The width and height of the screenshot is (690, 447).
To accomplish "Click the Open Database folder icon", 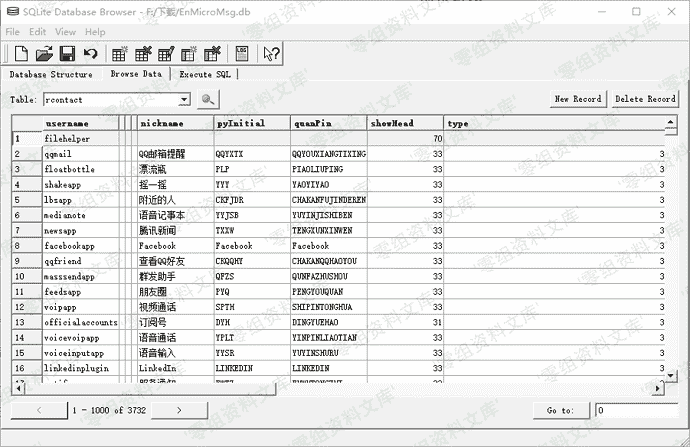I will [x=43, y=53].
